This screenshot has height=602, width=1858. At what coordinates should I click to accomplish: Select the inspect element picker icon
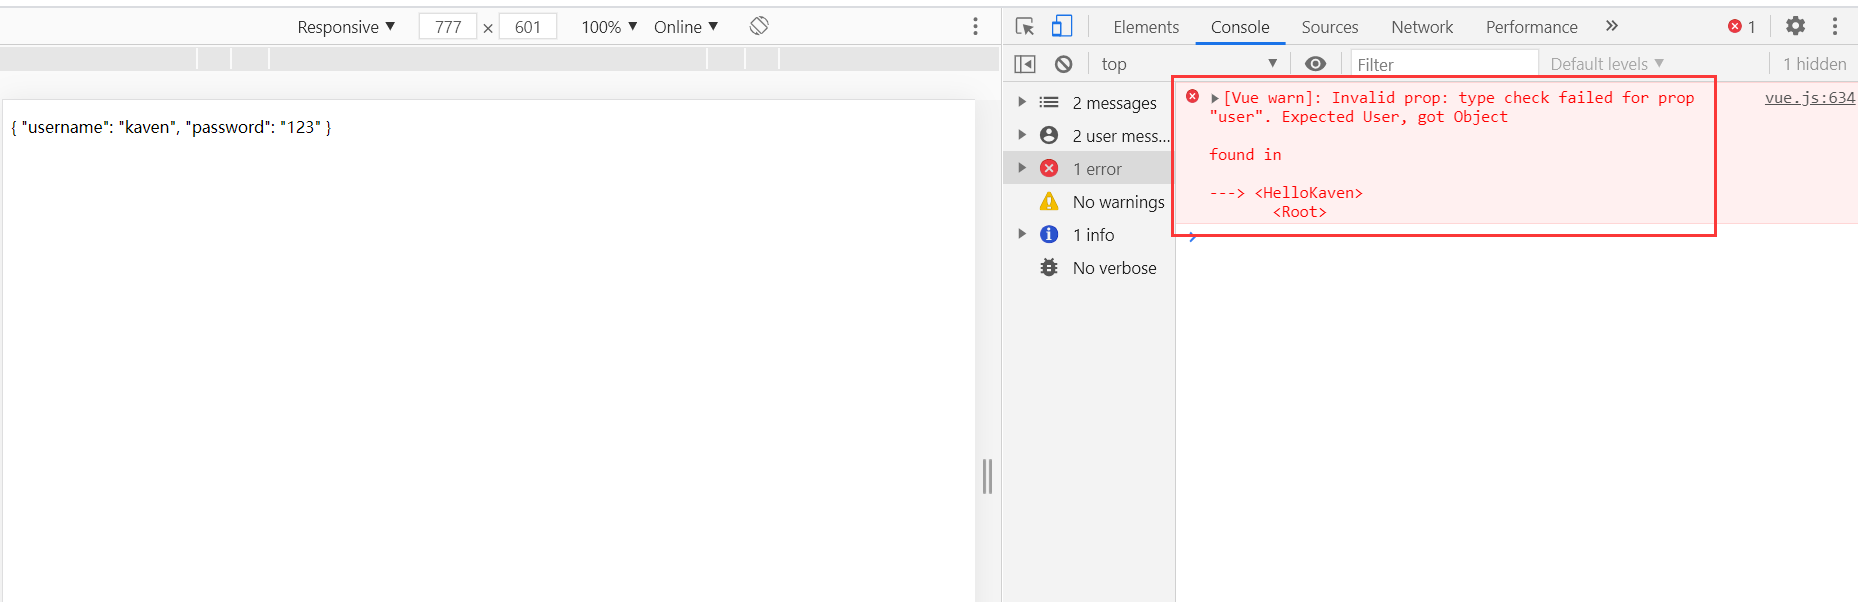tap(1025, 27)
